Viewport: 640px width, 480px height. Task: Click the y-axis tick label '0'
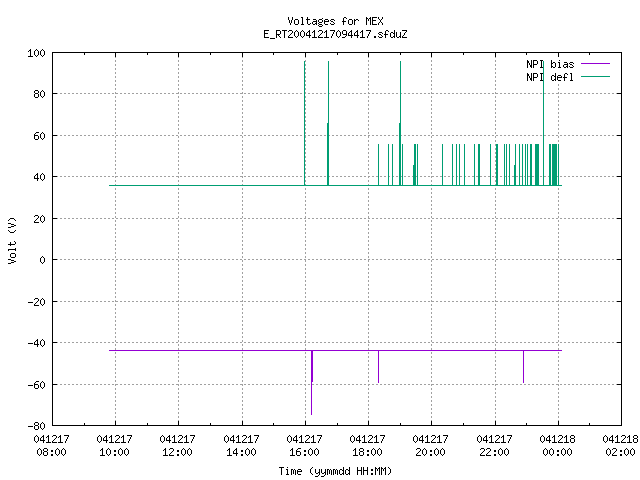(42, 260)
